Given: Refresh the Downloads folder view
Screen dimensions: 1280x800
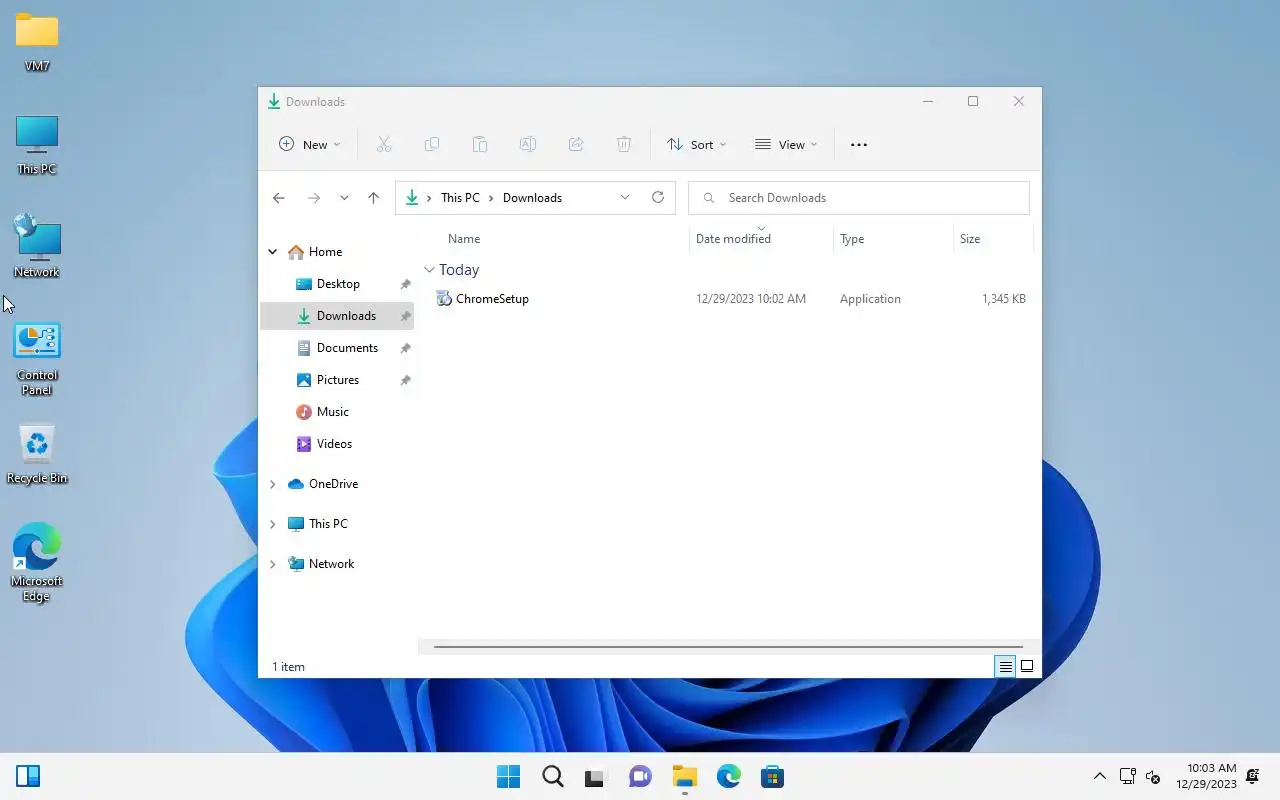Looking at the screenshot, I should point(658,197).
